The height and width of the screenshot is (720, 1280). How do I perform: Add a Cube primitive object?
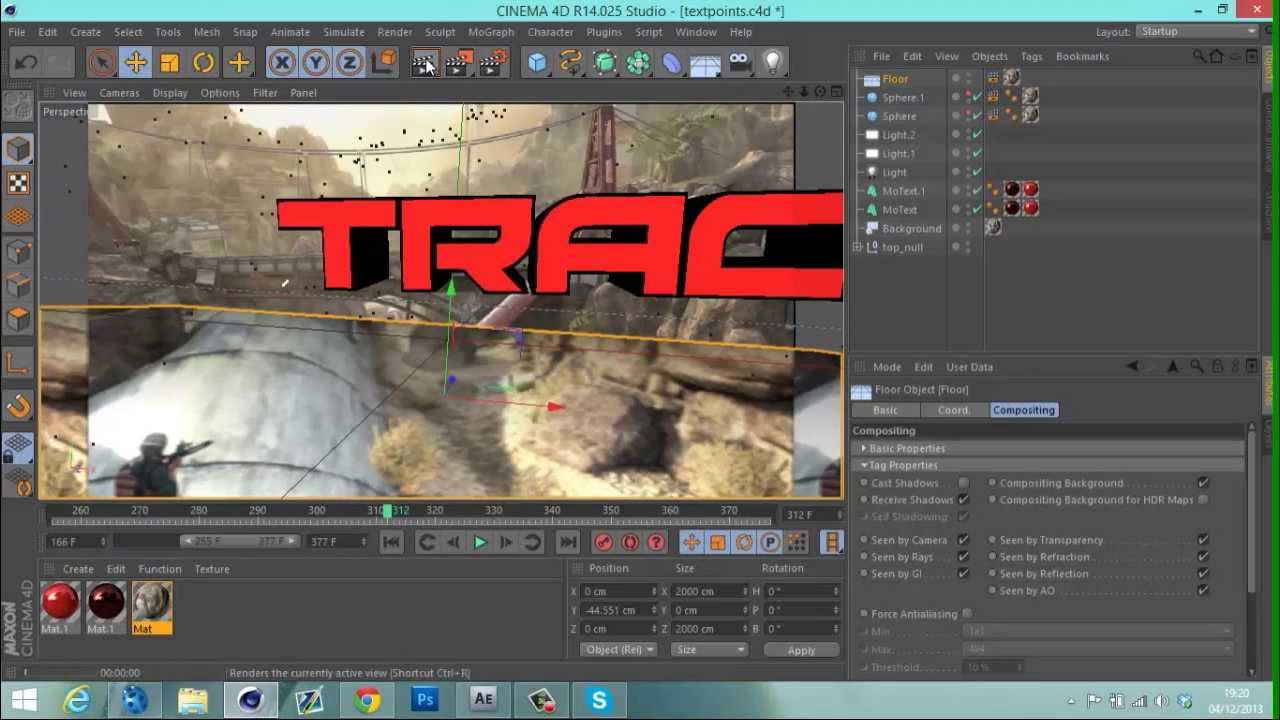[537, 64]
